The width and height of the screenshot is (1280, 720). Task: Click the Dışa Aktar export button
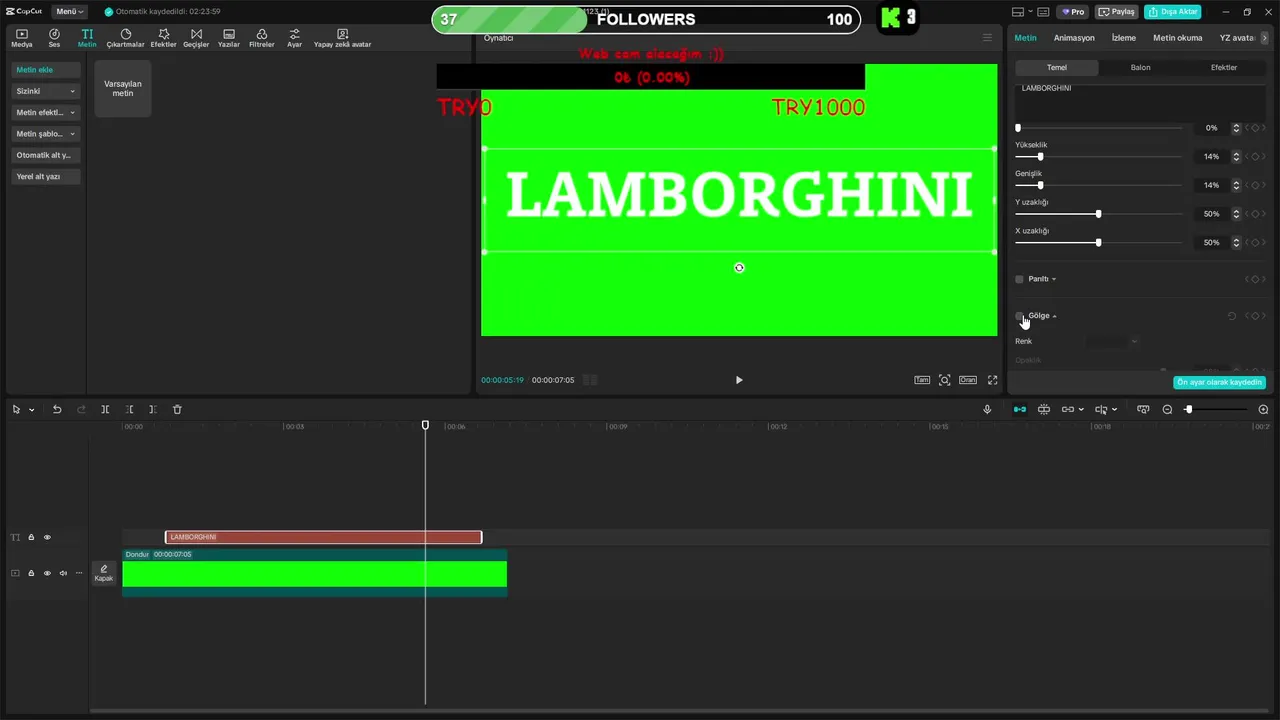(x=1173, y=12)
